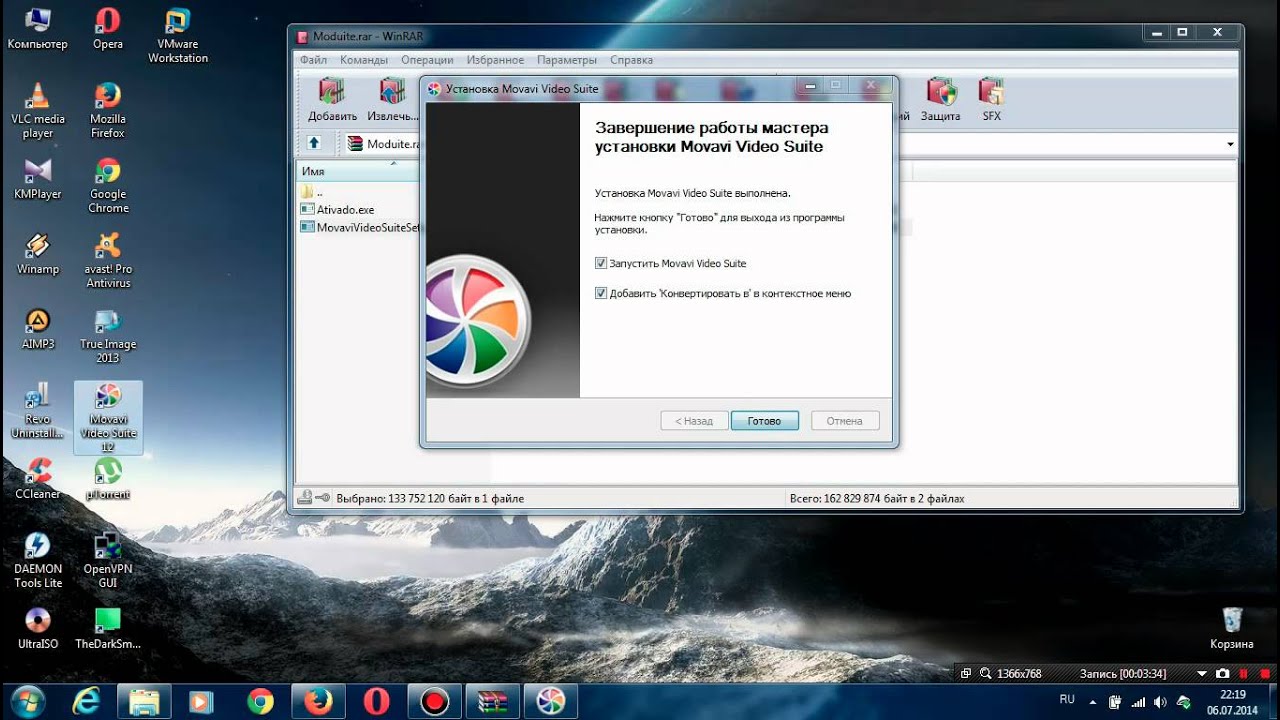Open the volume speaker tray icon
The image size is (1280, 720).
1160,701
